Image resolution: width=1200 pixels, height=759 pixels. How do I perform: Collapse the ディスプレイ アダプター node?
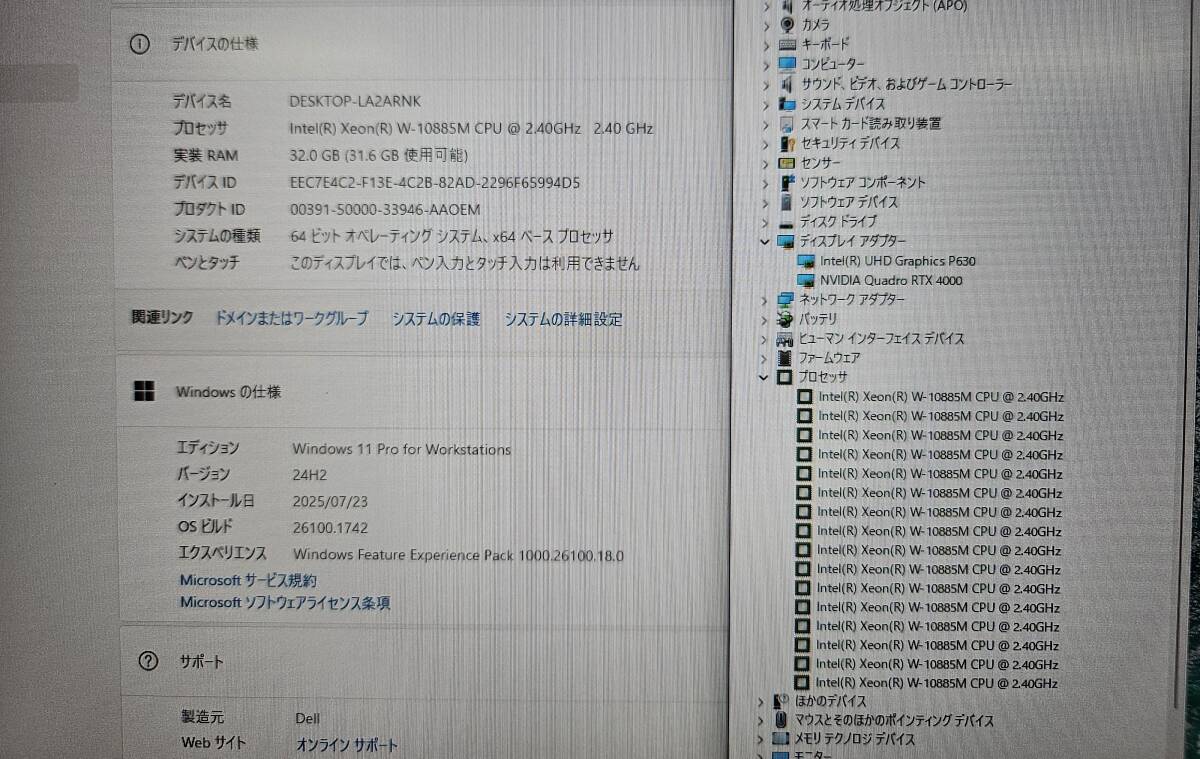click(x=766, y=241)
